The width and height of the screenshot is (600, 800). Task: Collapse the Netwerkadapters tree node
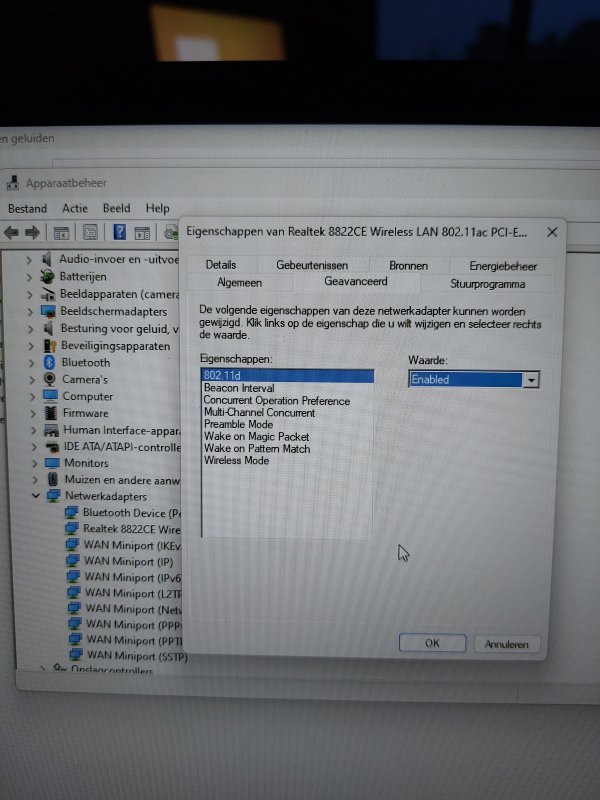click(36, 496)
